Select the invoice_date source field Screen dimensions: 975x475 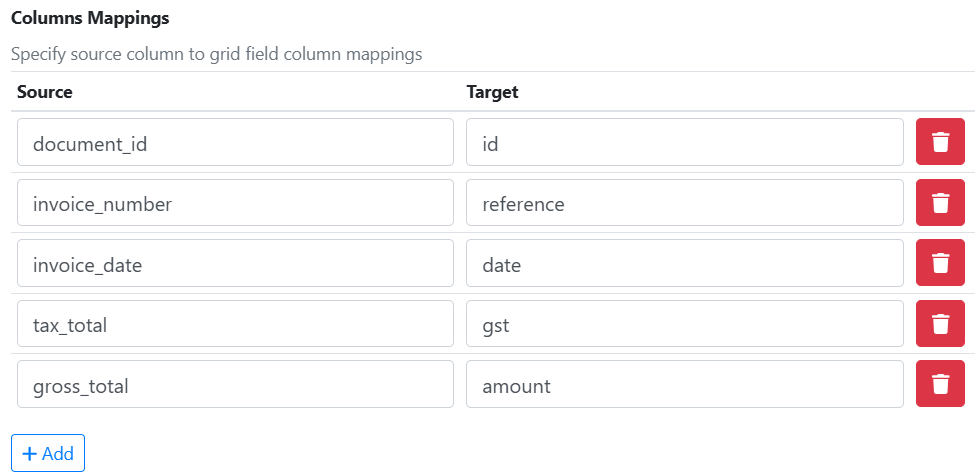coord(235,264)
